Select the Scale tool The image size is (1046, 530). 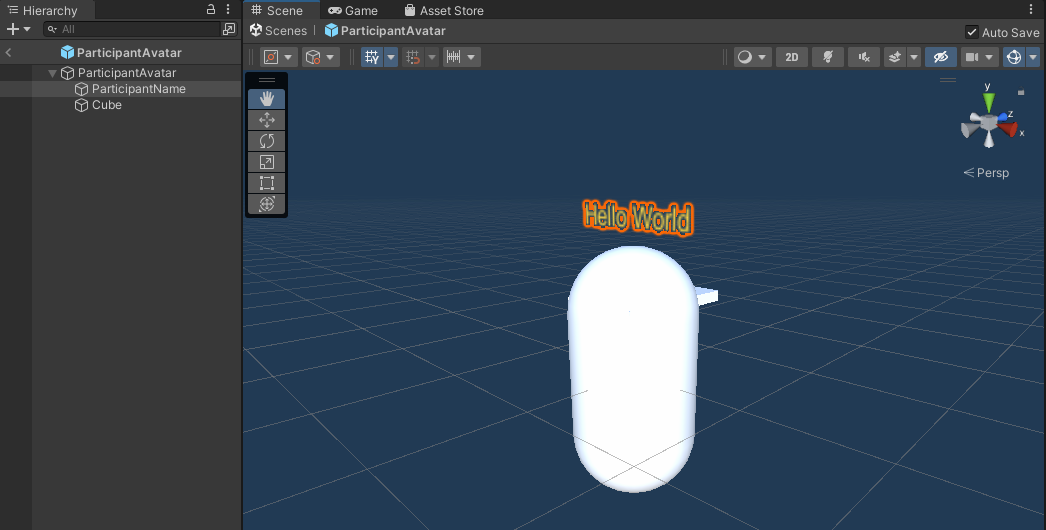[x=266, y=162]
